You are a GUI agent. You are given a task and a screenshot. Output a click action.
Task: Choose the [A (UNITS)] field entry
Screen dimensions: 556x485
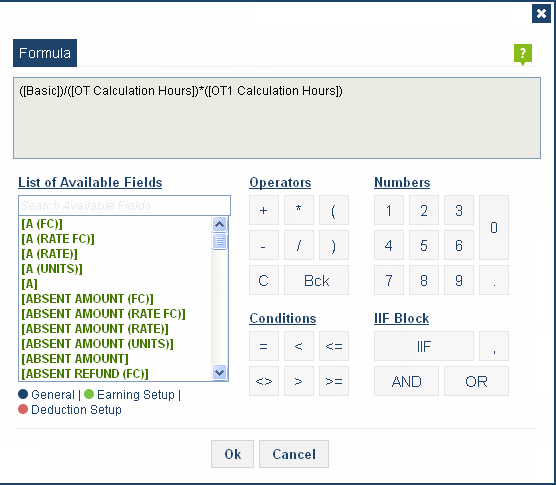[x=52, y=269]
